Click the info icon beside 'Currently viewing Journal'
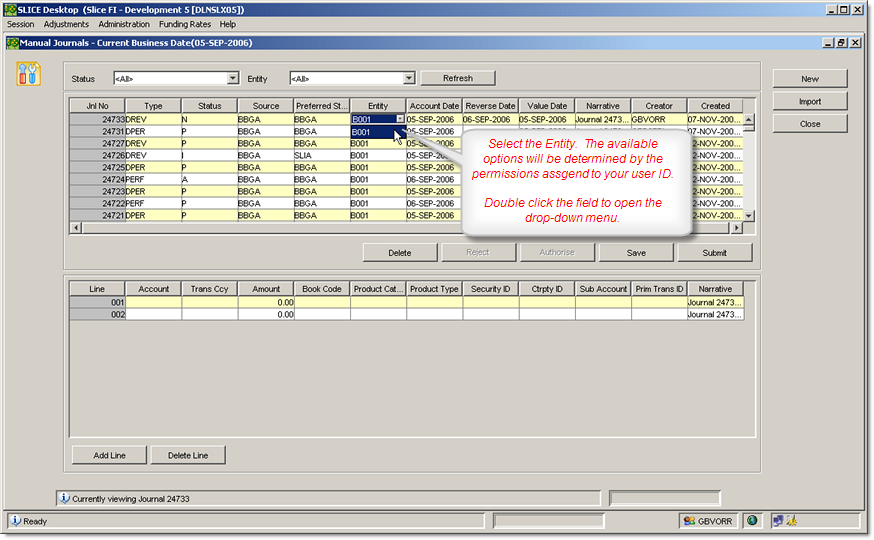This screenshot has width=874, height=540. click(64, 497)
